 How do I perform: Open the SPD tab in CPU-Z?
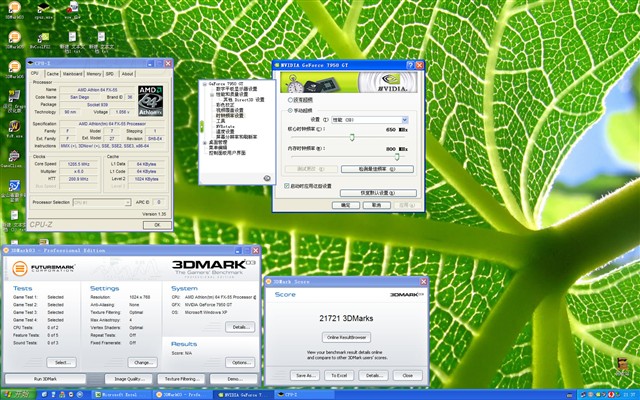(x=110, y=74)
